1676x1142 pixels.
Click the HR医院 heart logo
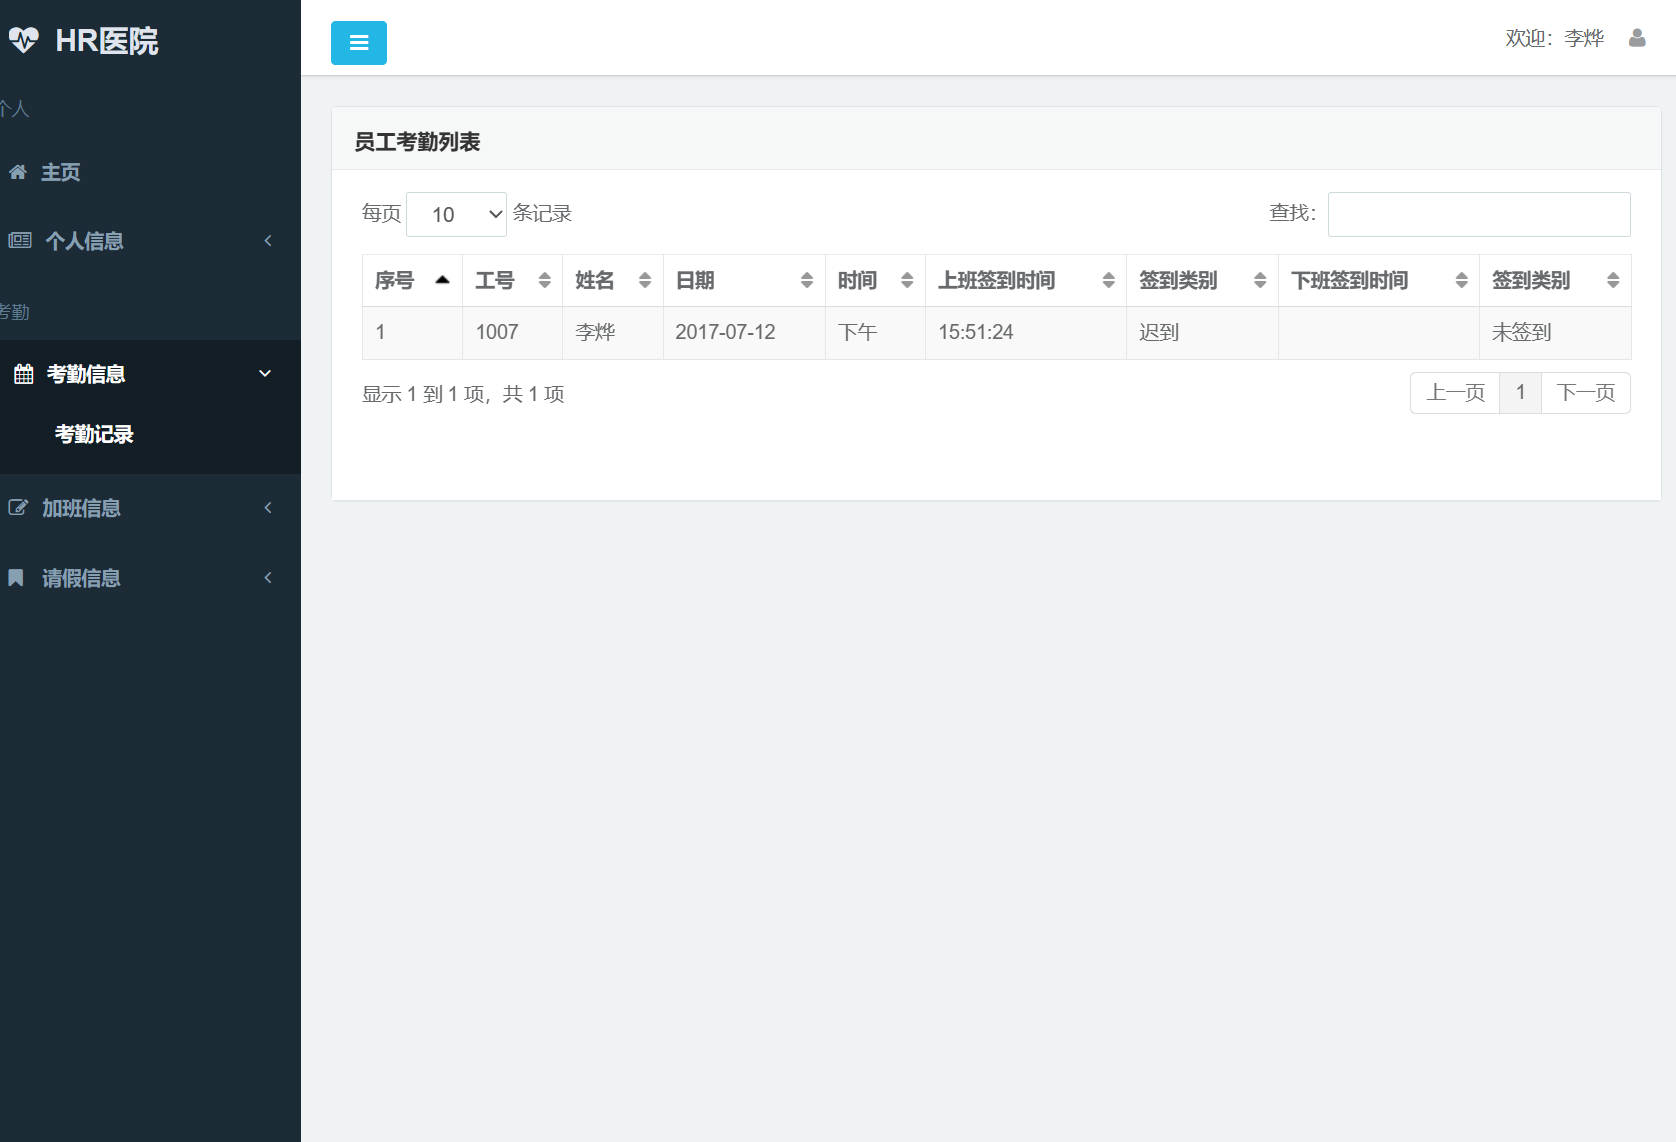coord(24,40)
